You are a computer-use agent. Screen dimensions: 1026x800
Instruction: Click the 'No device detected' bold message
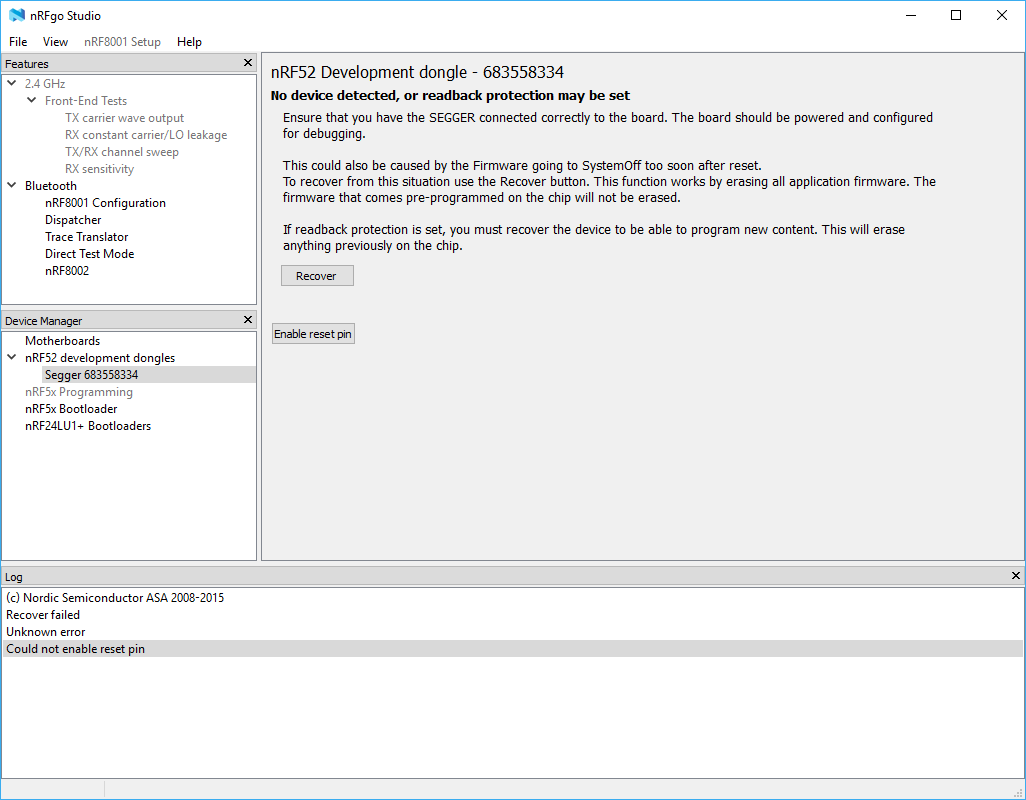pyautogui.click(x=450, y=96)
